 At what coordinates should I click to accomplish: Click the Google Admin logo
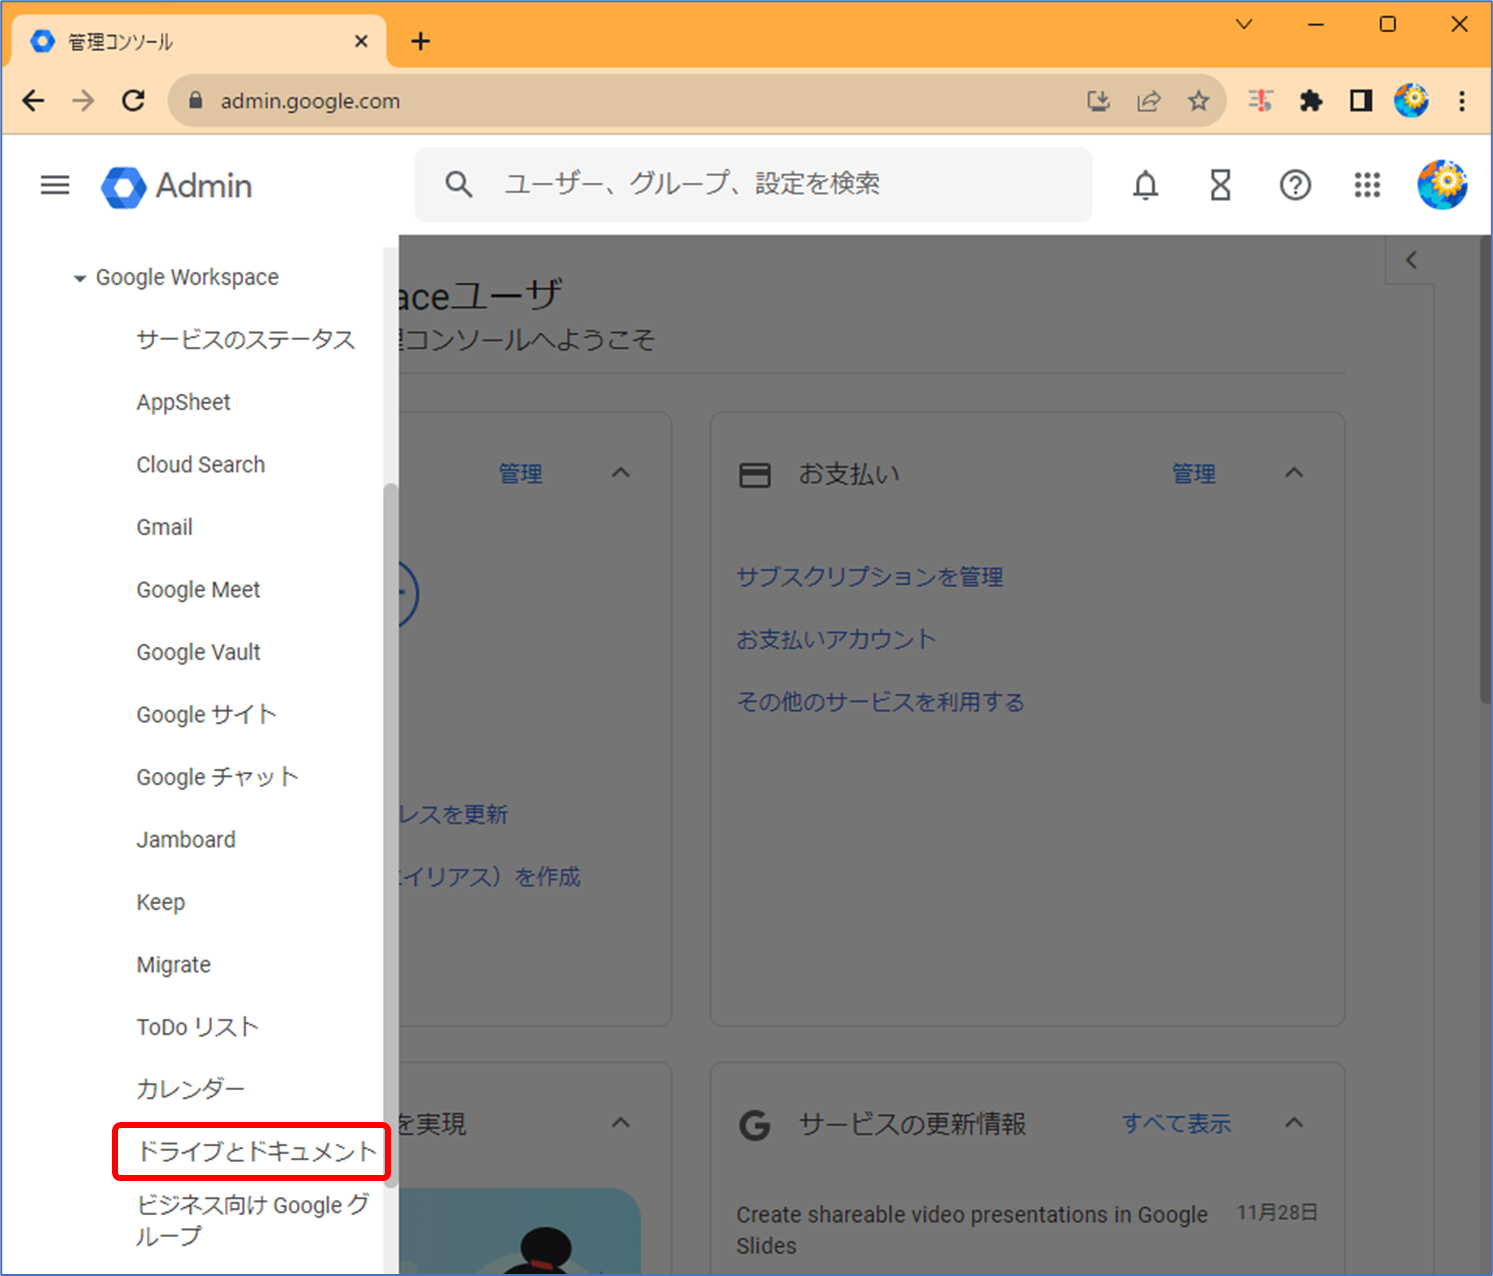click(177, 186)
